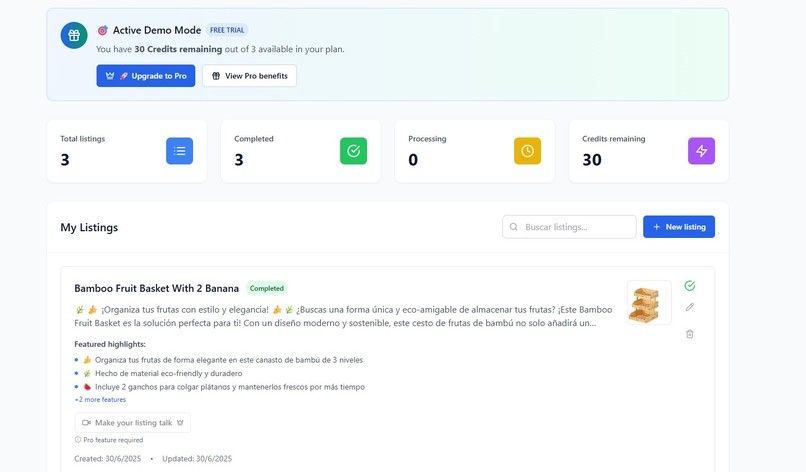The height and width of the screenshot is (472, 806).
Task: Click the 'Total listings' label
Action: (82, 139)
